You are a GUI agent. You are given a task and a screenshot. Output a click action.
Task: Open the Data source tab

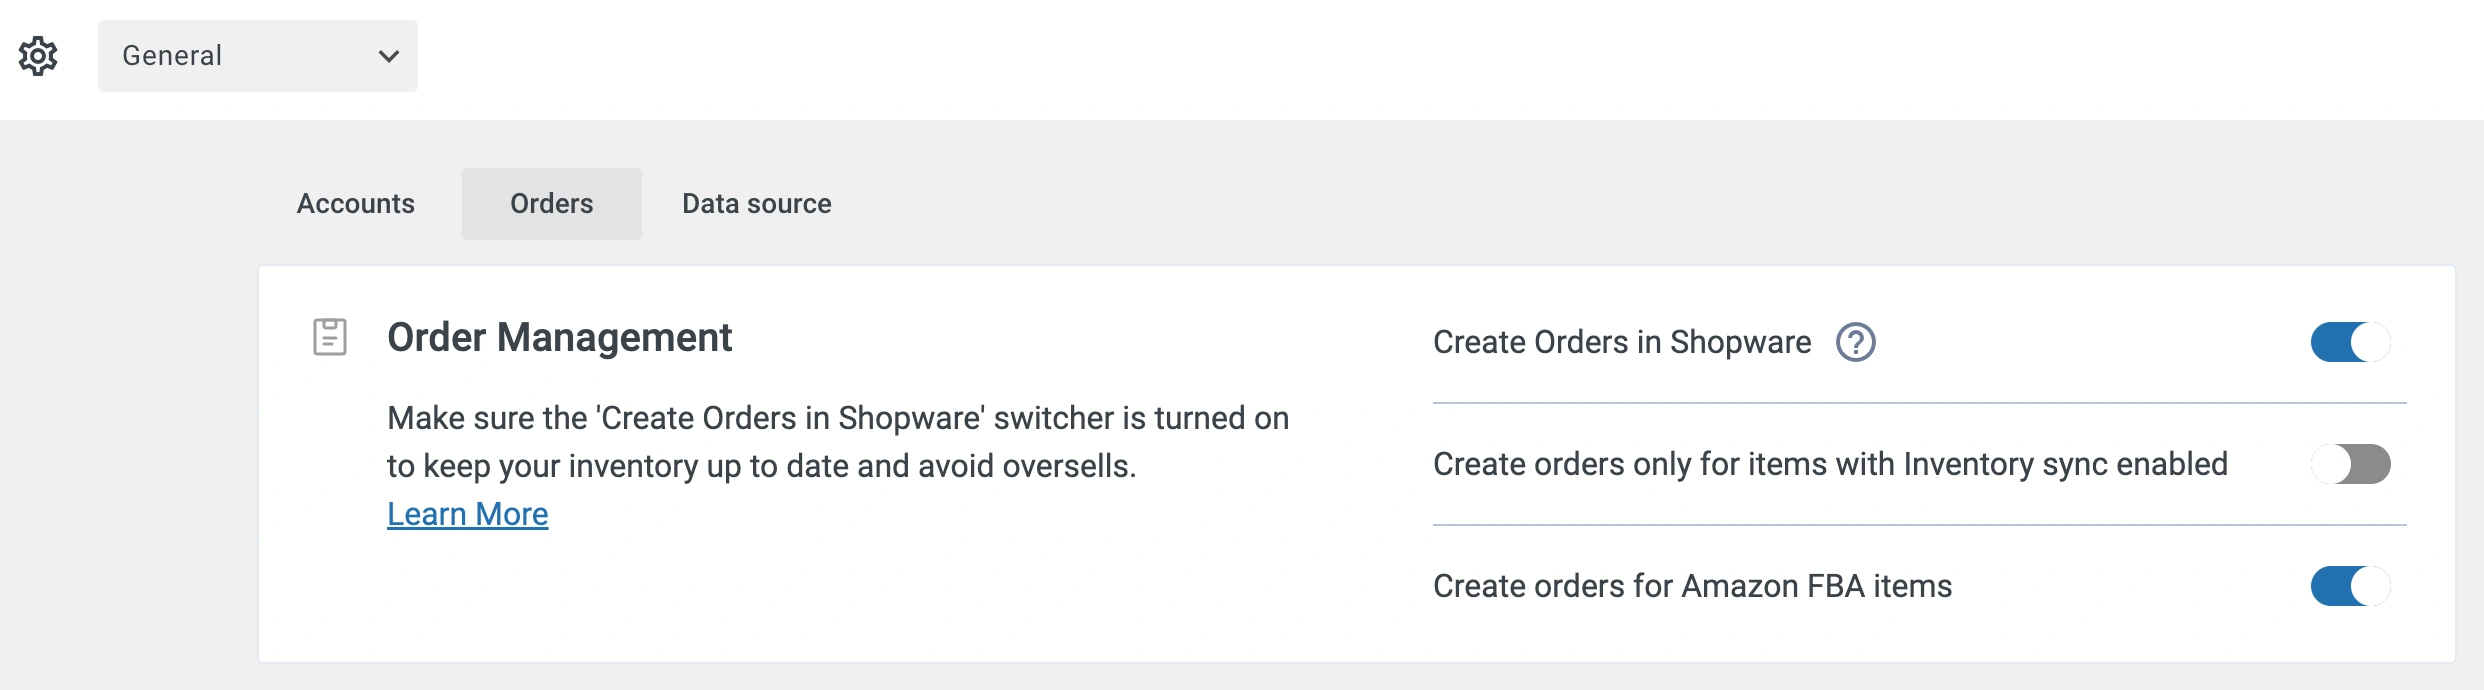(756, 203)
